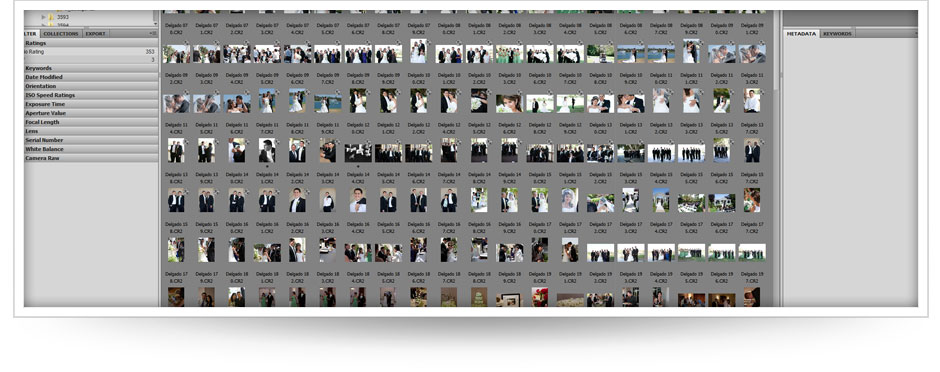Click Camera Raw badge on green bridesmaids thumbnail
The height and width of the screenshot is (372, 940).
521,44
